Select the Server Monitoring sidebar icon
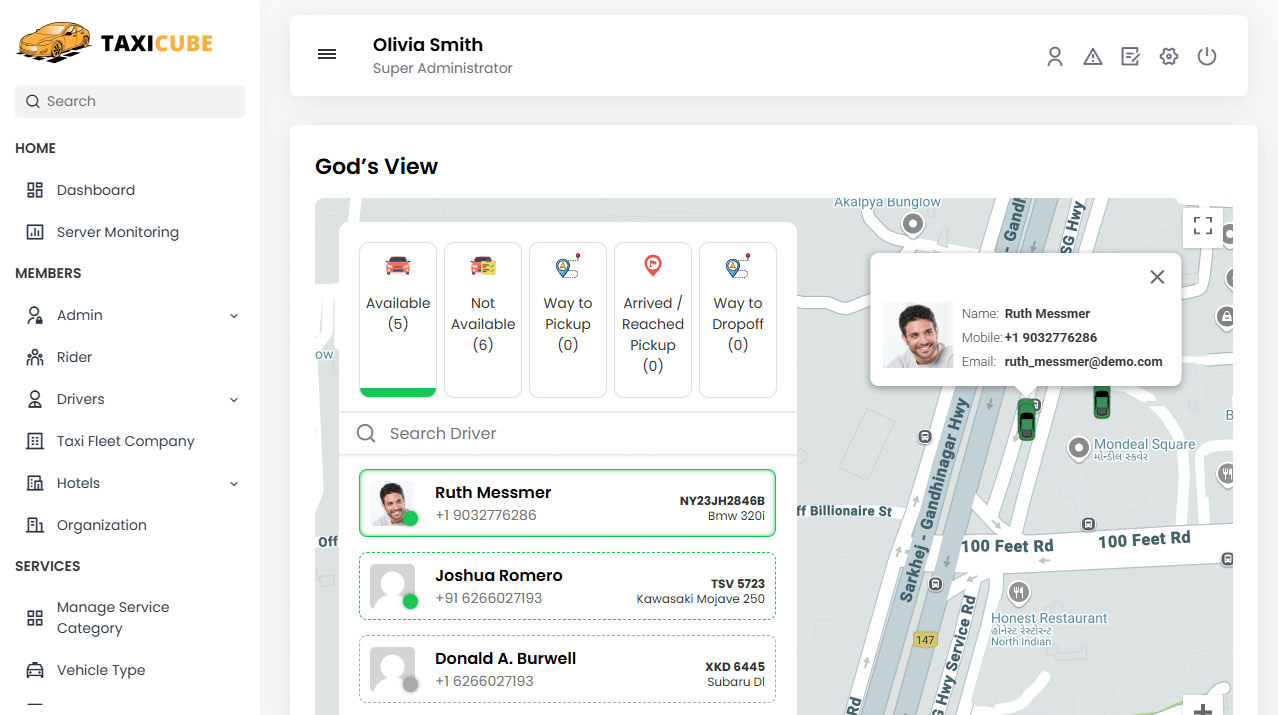 (38, 231)
